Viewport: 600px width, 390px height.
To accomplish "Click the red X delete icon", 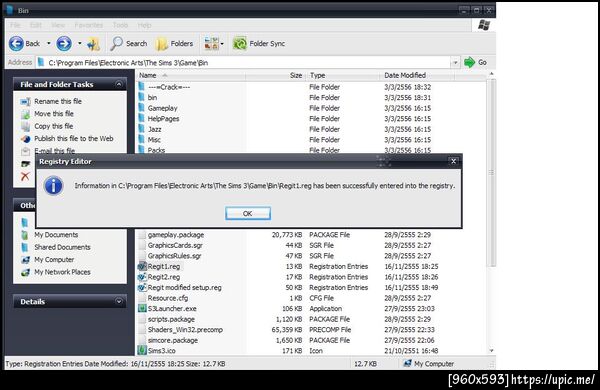I will click(25, 176).
